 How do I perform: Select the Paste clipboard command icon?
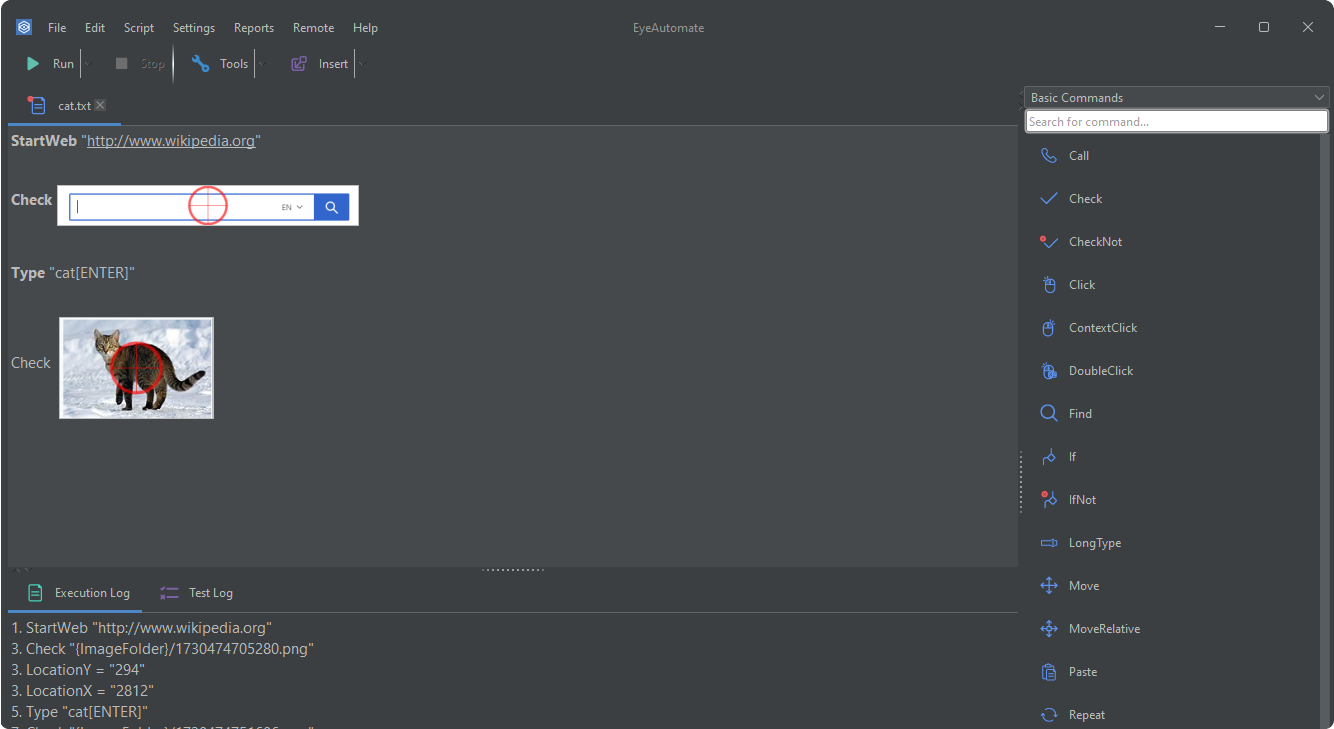[1049, 672]
